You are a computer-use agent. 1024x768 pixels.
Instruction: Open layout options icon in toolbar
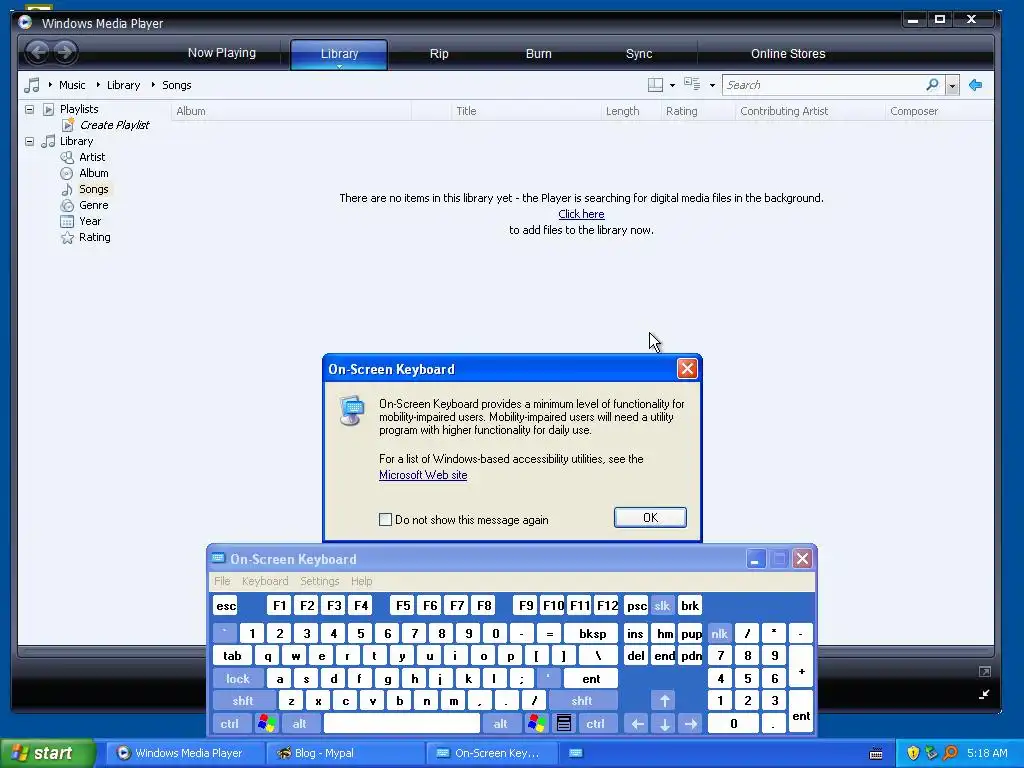tap(655, 85)
